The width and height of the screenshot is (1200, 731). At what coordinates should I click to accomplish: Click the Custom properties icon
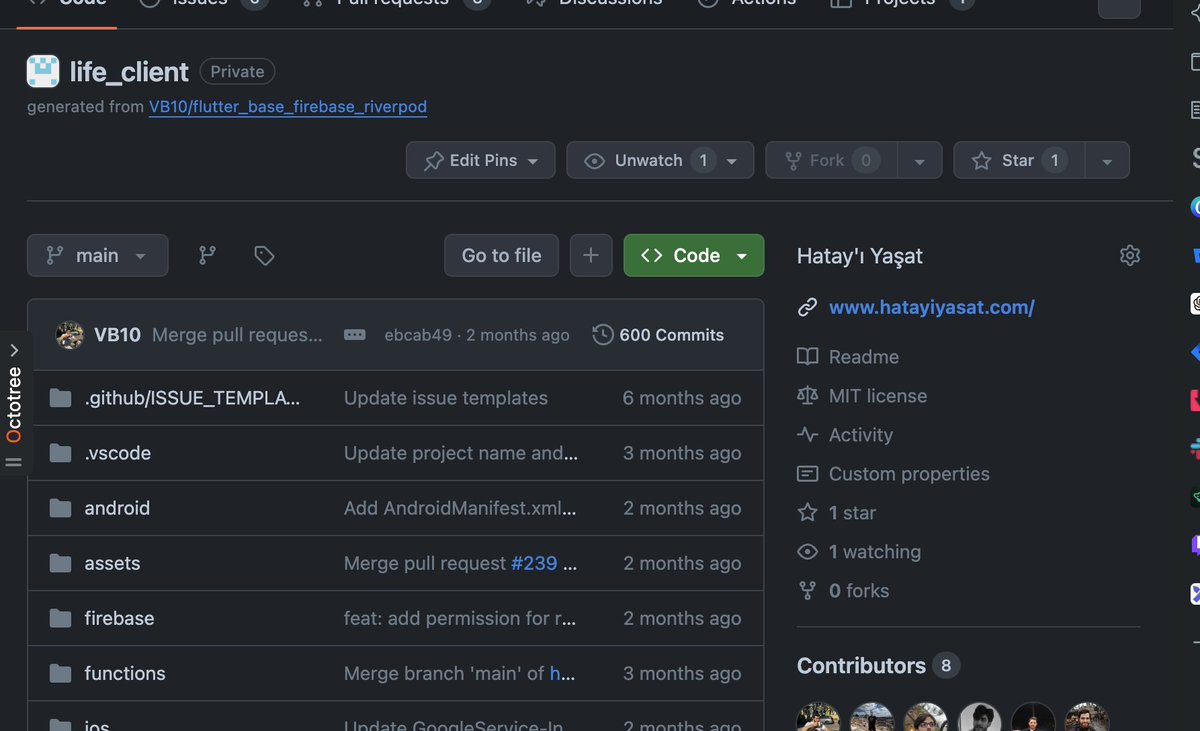pyautogui.click(x=808, y=473)
